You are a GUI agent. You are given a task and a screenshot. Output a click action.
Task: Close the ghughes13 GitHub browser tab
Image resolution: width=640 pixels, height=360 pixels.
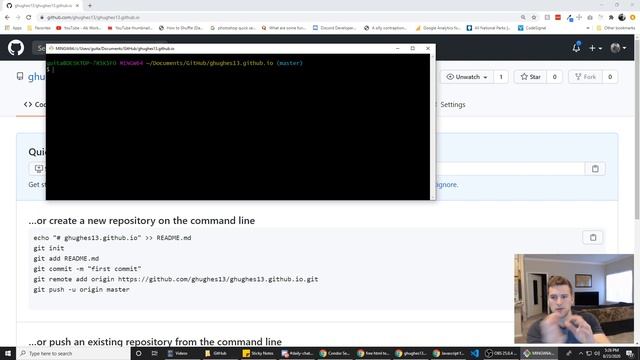click(77, 5)
